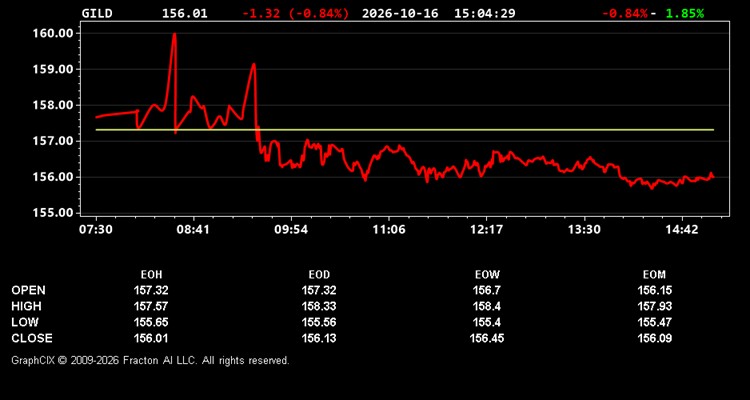Click EOM high value 157.93
Screen dimensions: 750x400
click(654, 306)
